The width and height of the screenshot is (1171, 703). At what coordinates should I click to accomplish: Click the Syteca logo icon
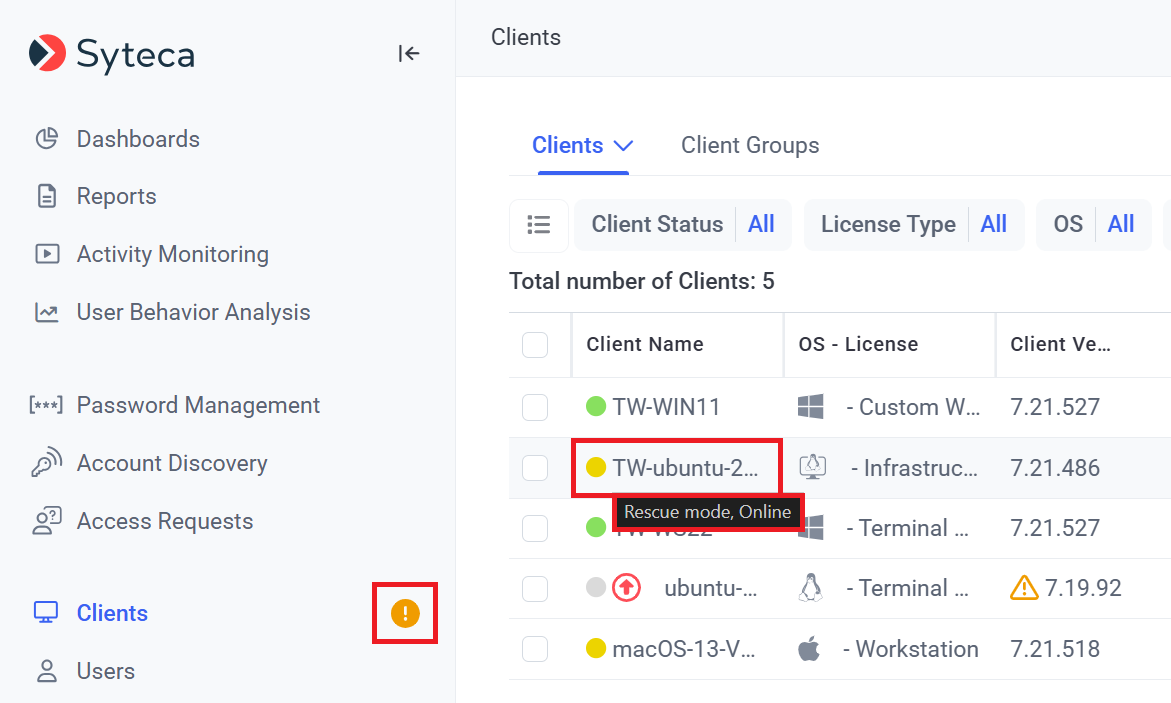tap(47, 54)
